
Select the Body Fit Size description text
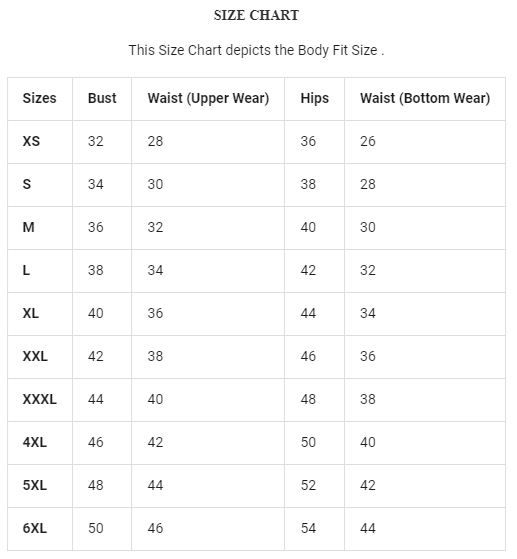pos(256,50)
